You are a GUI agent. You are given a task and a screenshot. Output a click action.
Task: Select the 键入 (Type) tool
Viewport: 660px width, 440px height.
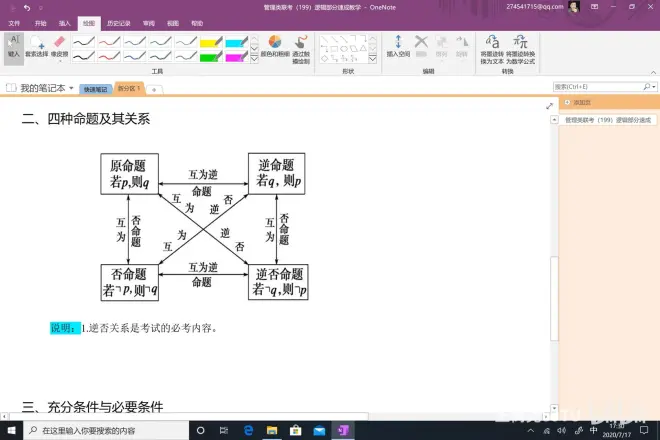coord(13,46)
